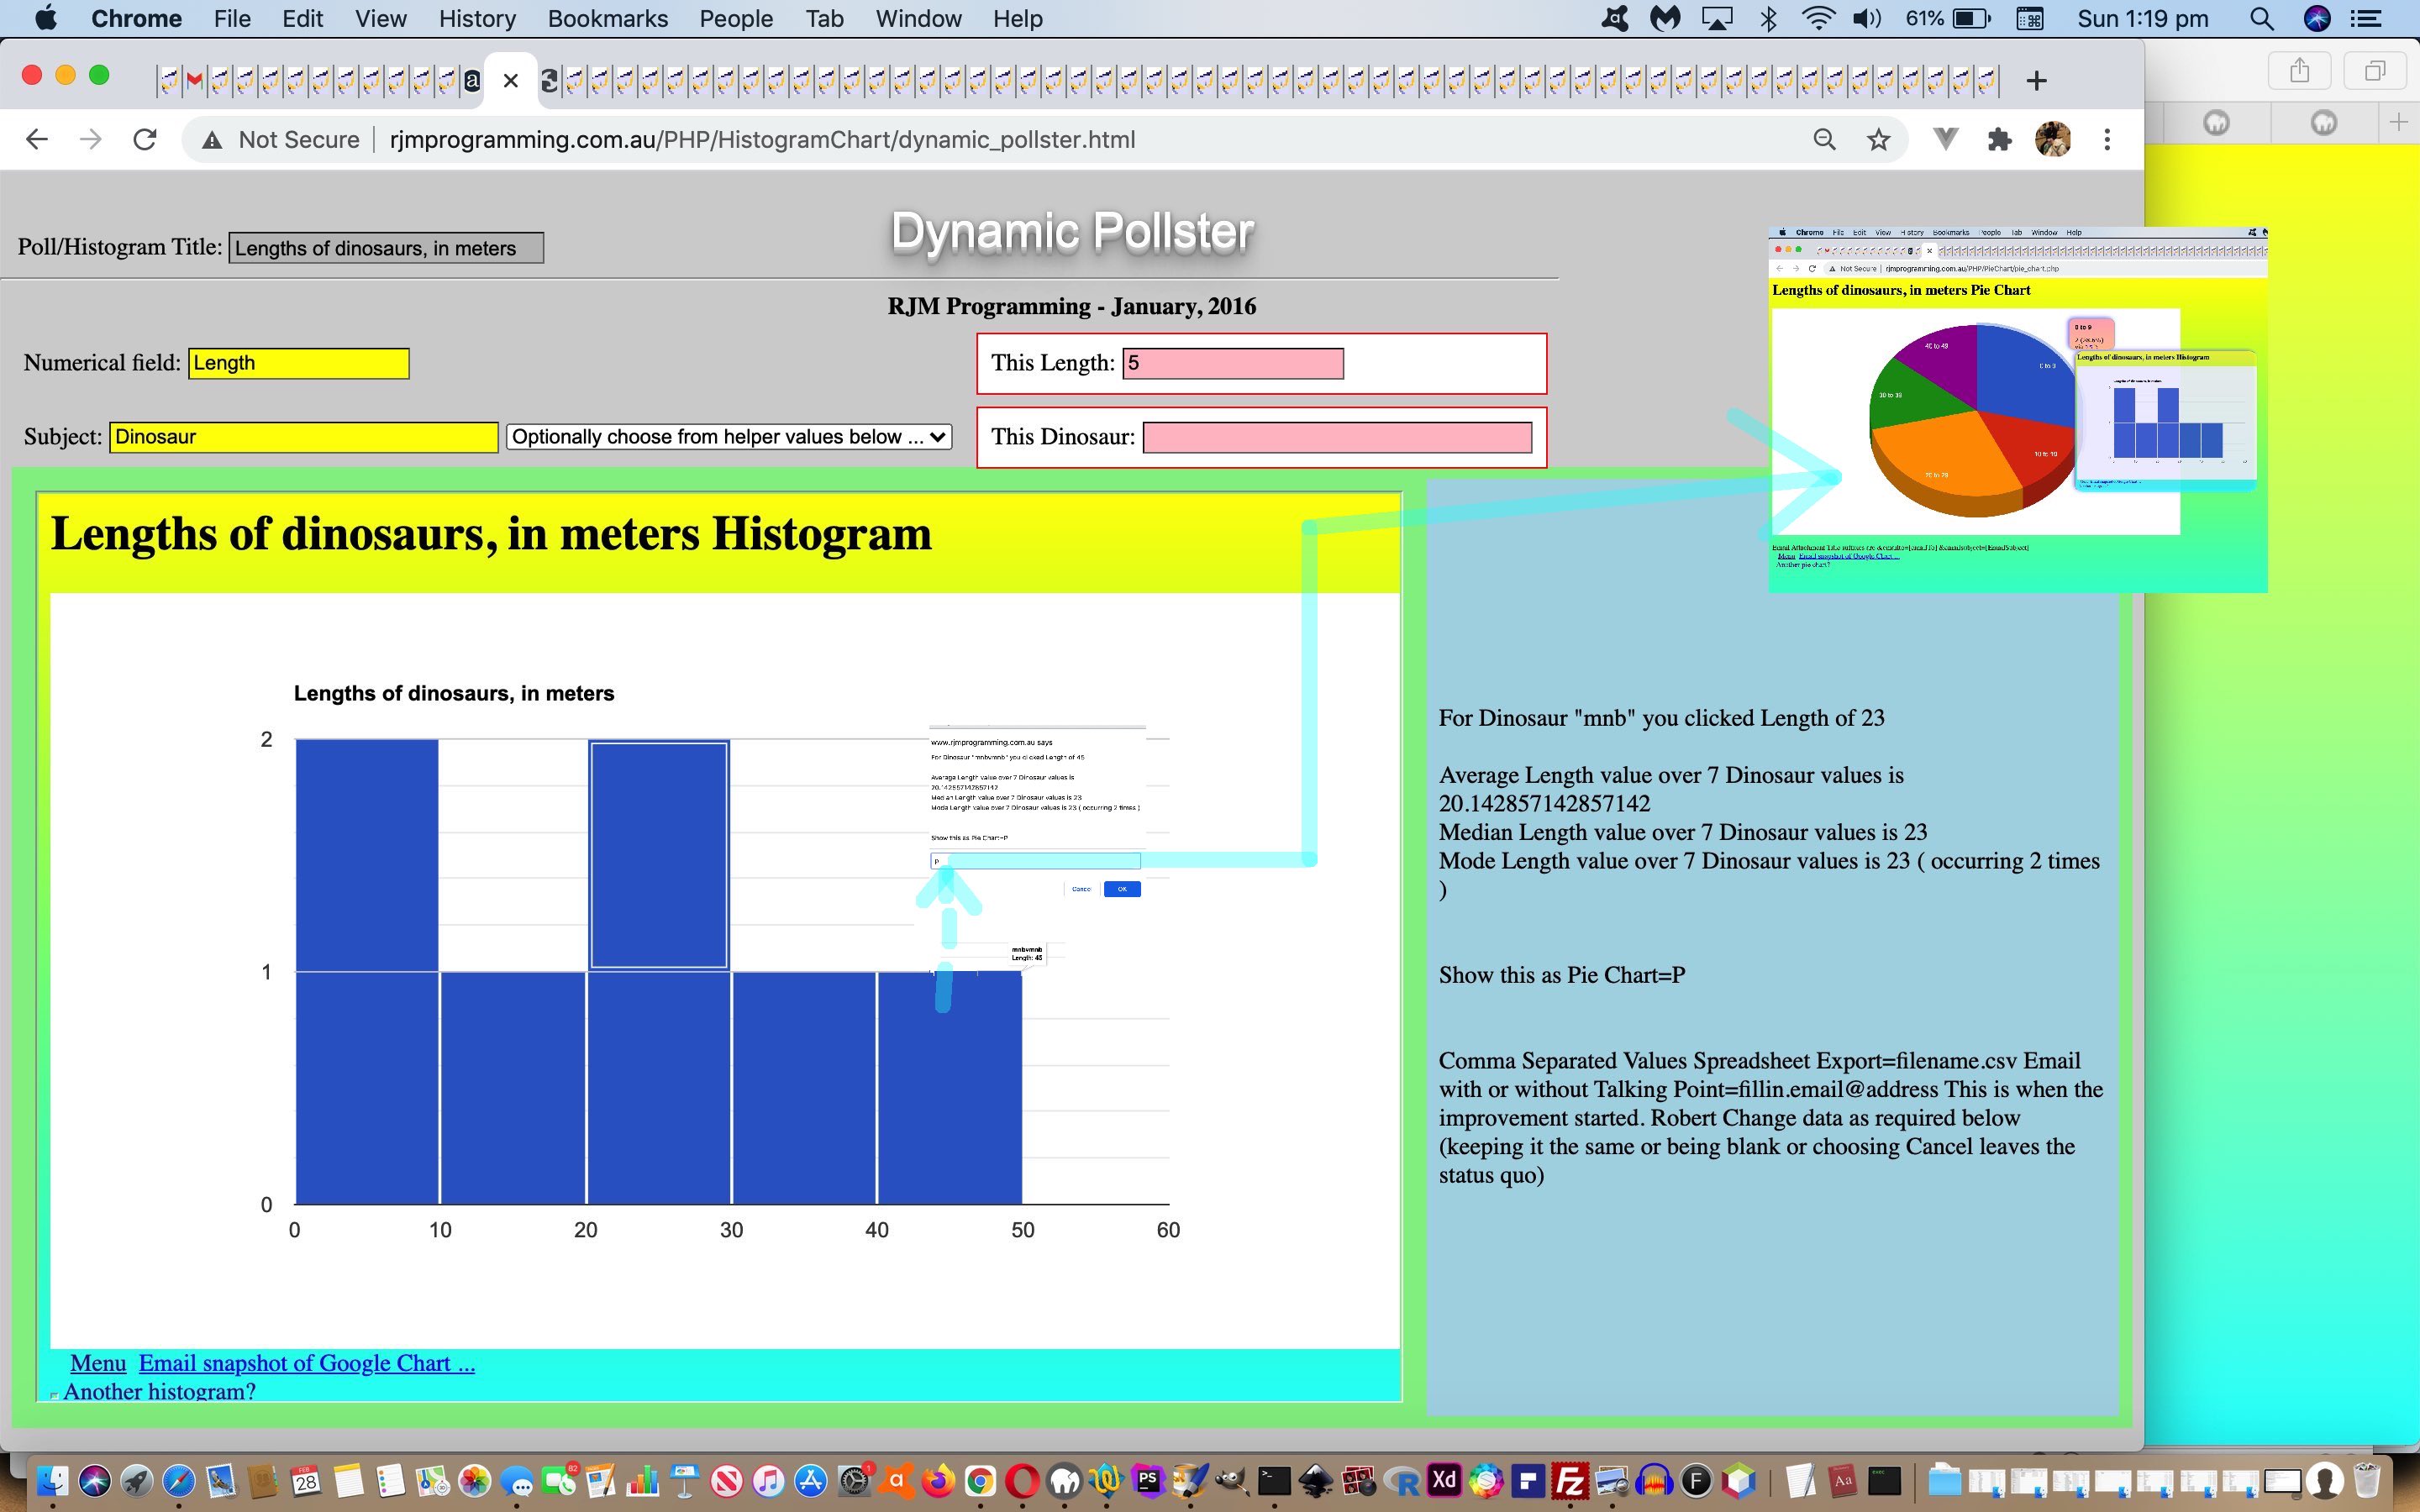2420x1512 pixels.
Task: Open new tab with plus button
Action: 2036,81
